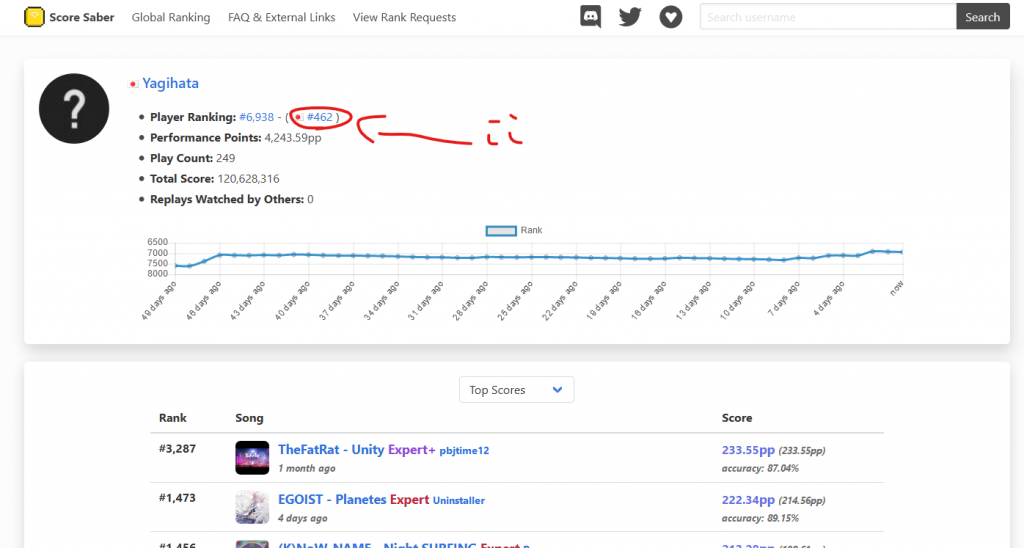The width and height of the screenshot is (1024, 548).
Task: Open mapper Uninstaller link
Action: (x=458, y=500)
